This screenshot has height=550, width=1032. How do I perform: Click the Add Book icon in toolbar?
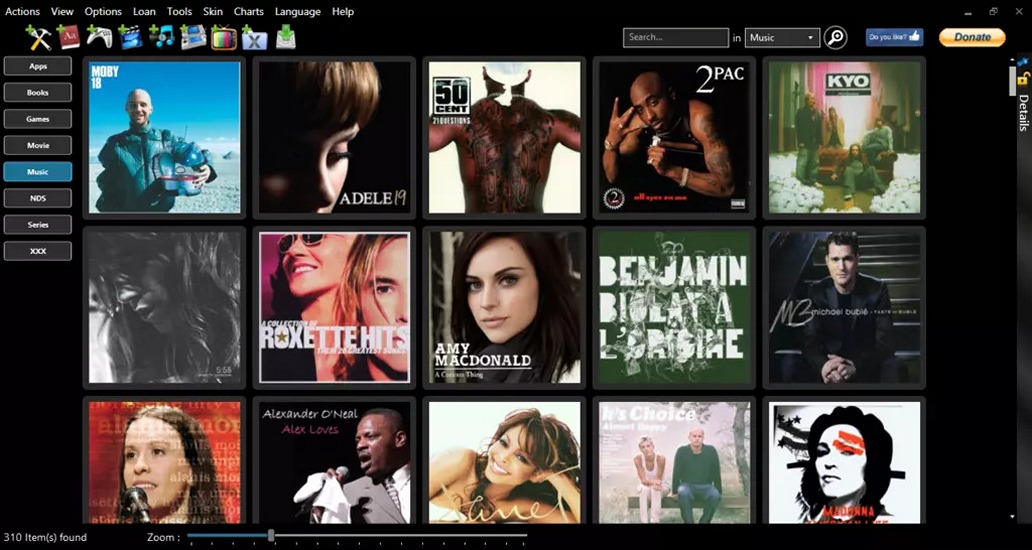(x=68, y=36)
